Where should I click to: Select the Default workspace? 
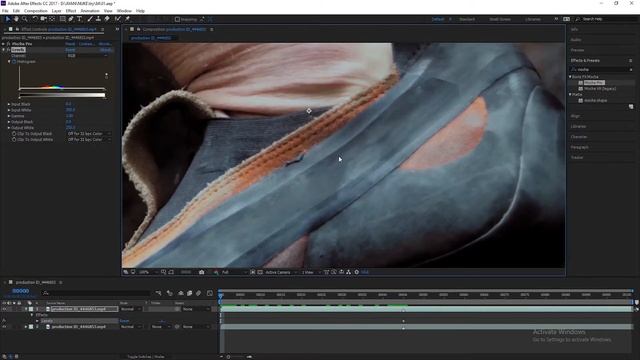(x=438, y=19)
